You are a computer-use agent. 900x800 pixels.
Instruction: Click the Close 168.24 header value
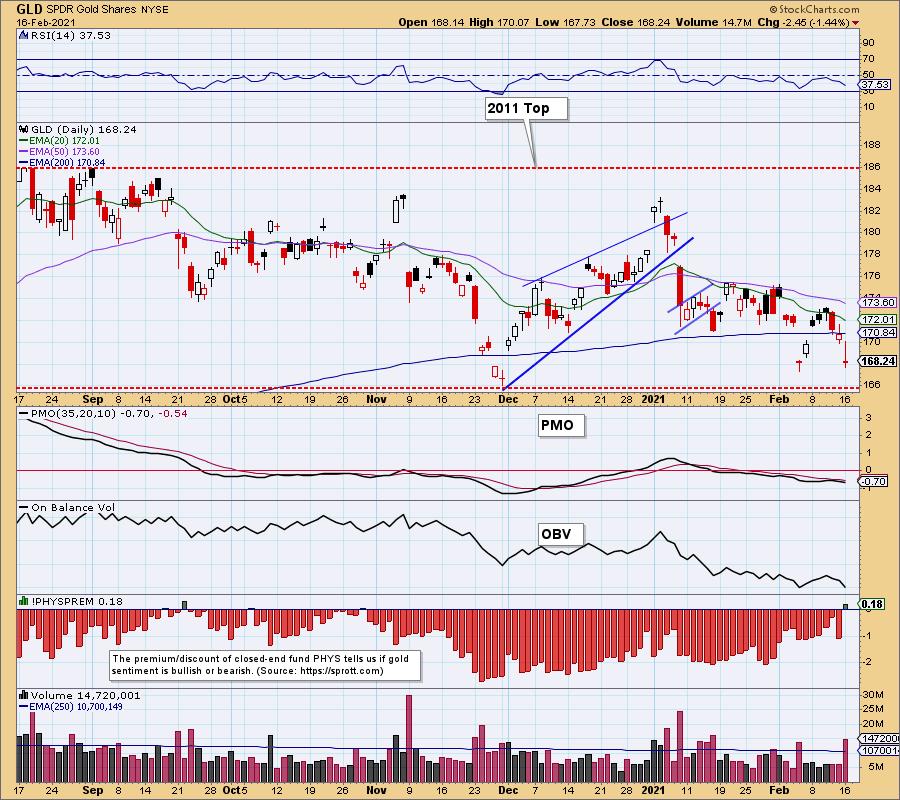636,22
